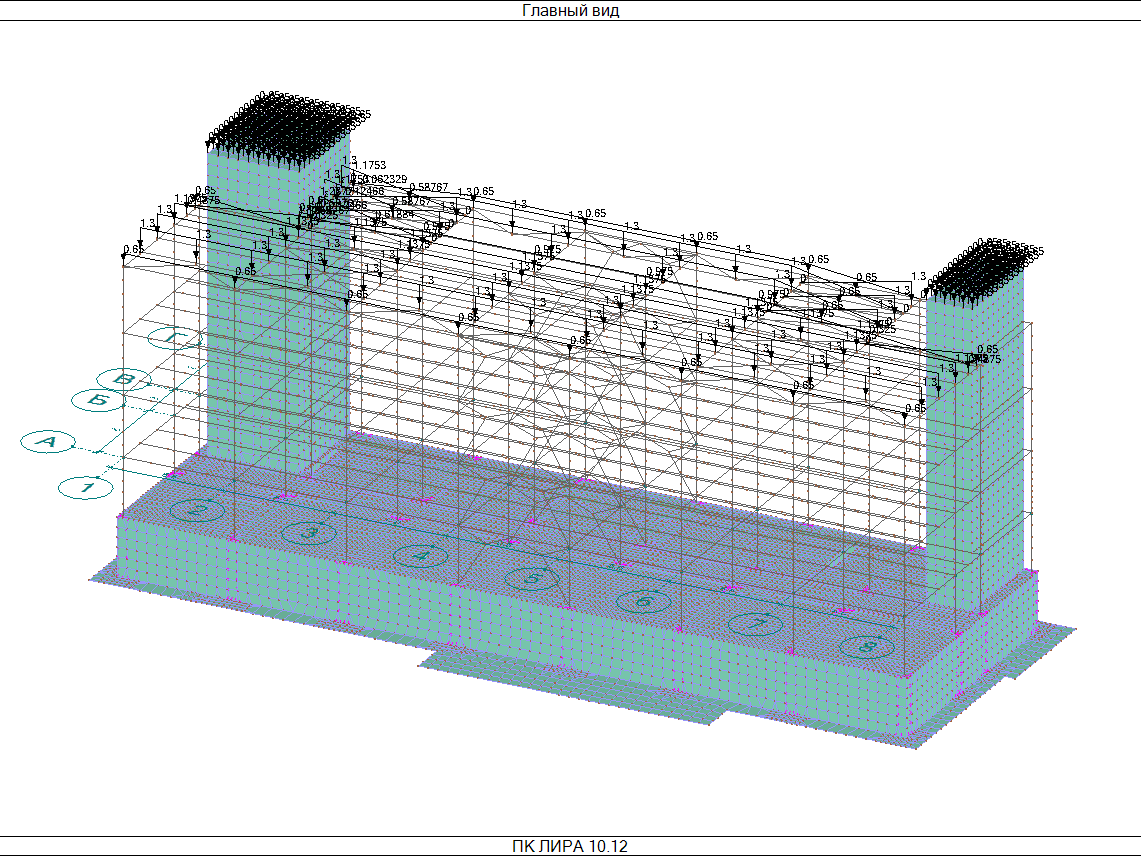The width and height of the screenshot is (1141, 856).
Task: Pick the grid axis marker '5'
Action: 532,579
